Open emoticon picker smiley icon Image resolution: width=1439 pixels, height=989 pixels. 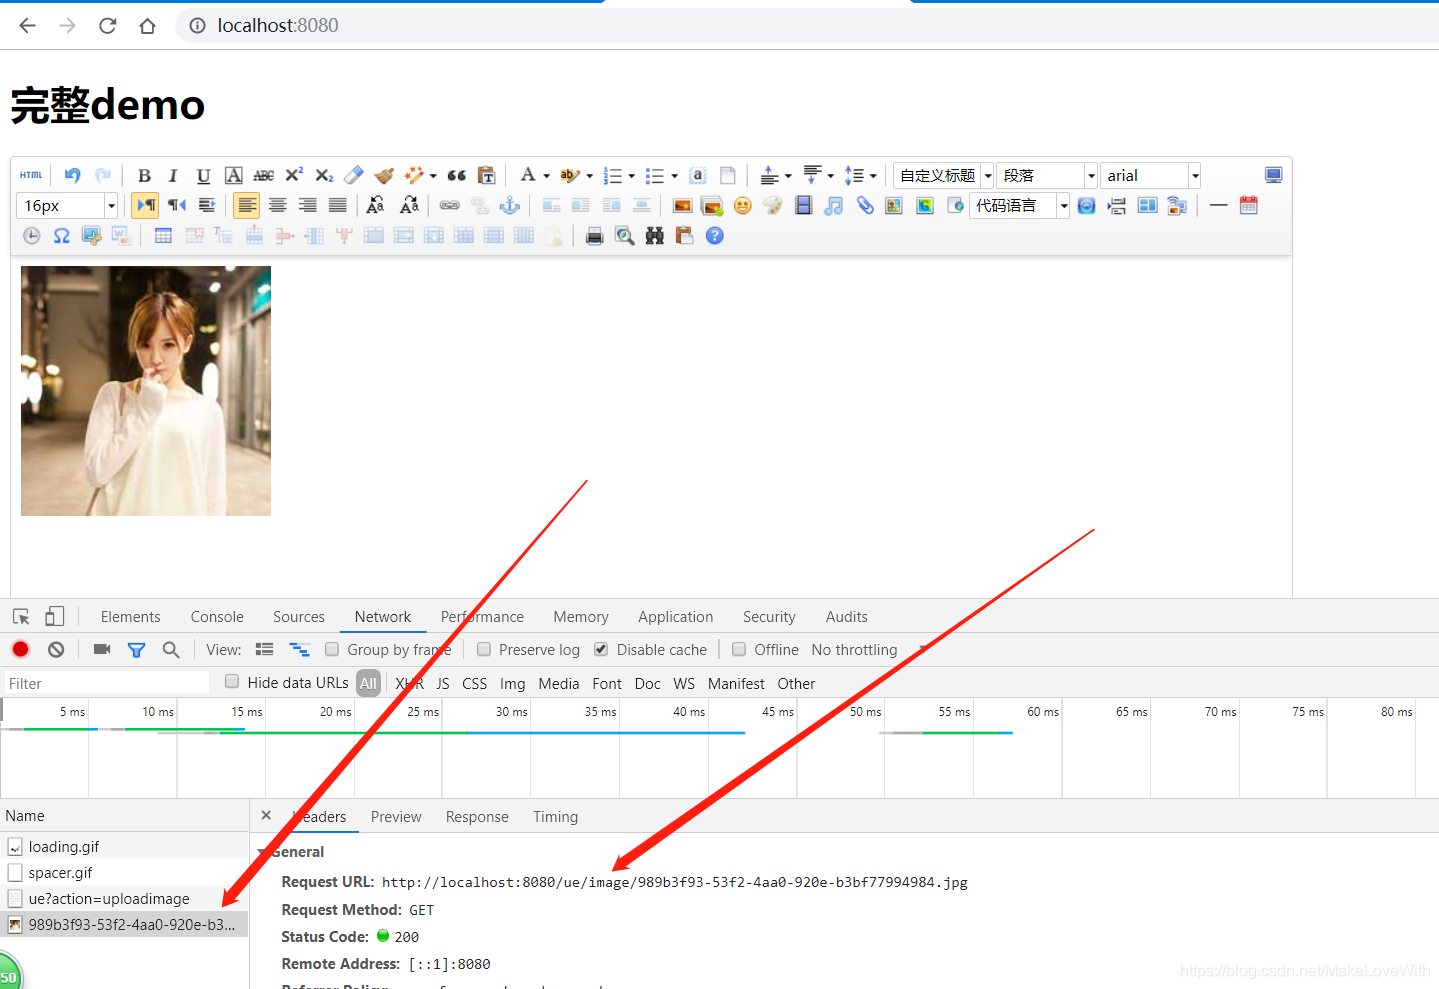[742, 205]
